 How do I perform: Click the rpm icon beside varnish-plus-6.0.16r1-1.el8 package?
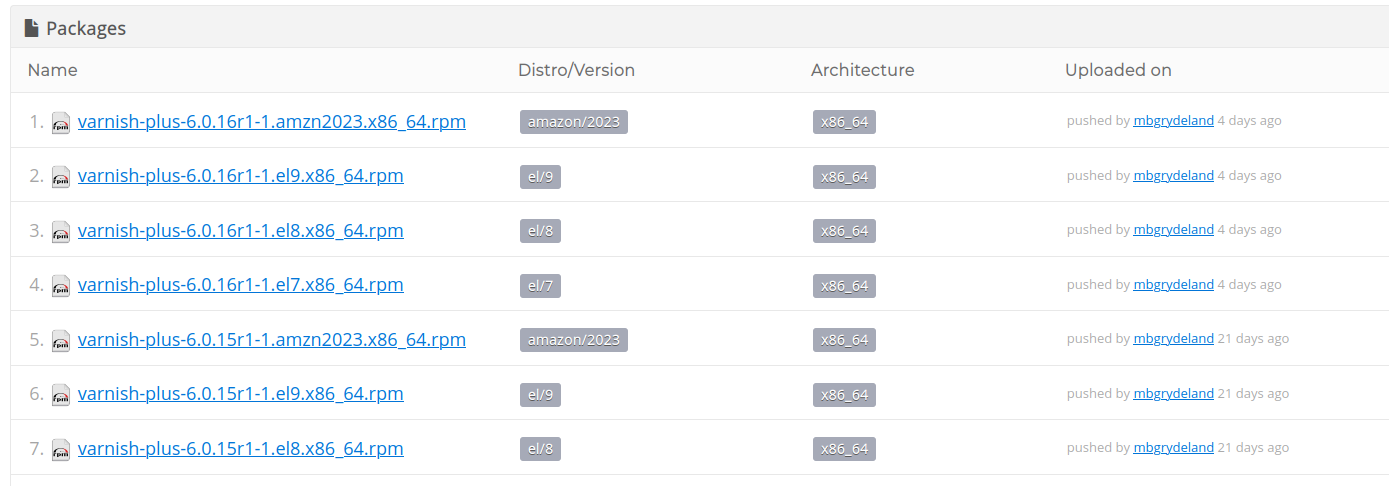pyautogui.click(x=61, y=231)
